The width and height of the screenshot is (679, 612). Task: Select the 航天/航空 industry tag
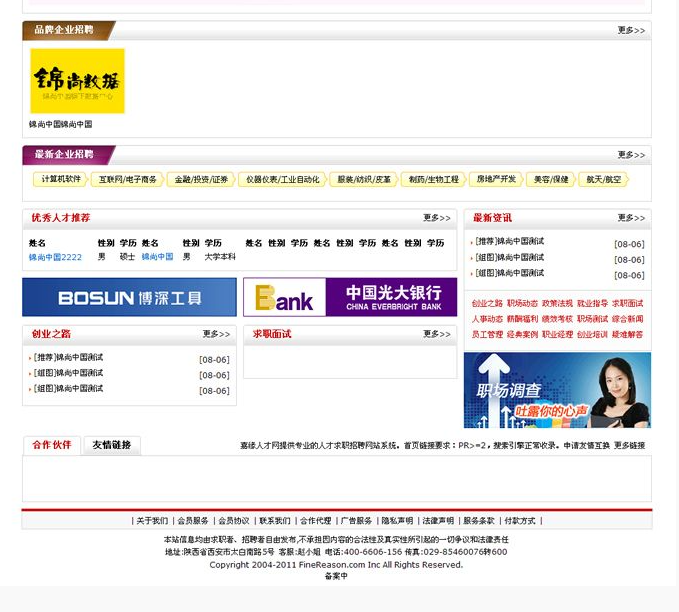pyautogui.click(x=604, y=179)
